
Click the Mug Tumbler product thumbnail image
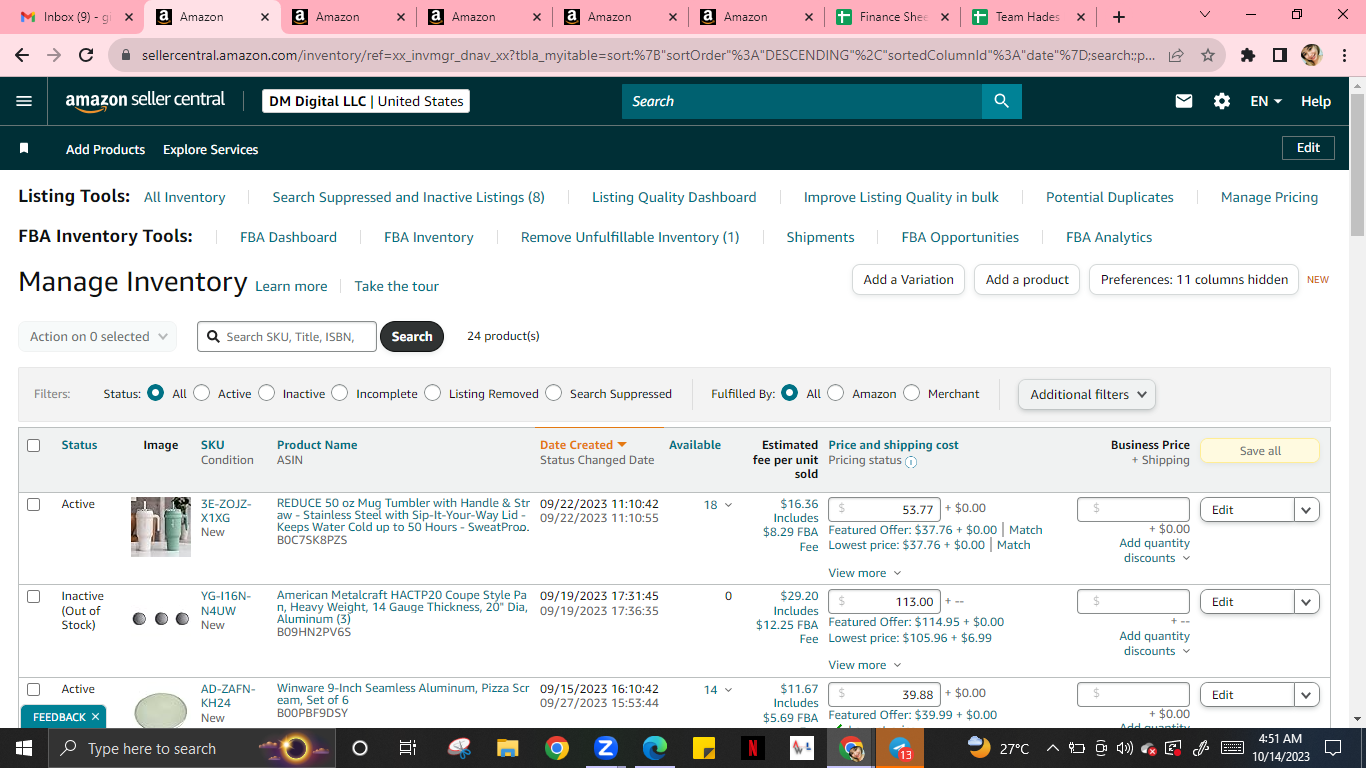coord(161,527)
